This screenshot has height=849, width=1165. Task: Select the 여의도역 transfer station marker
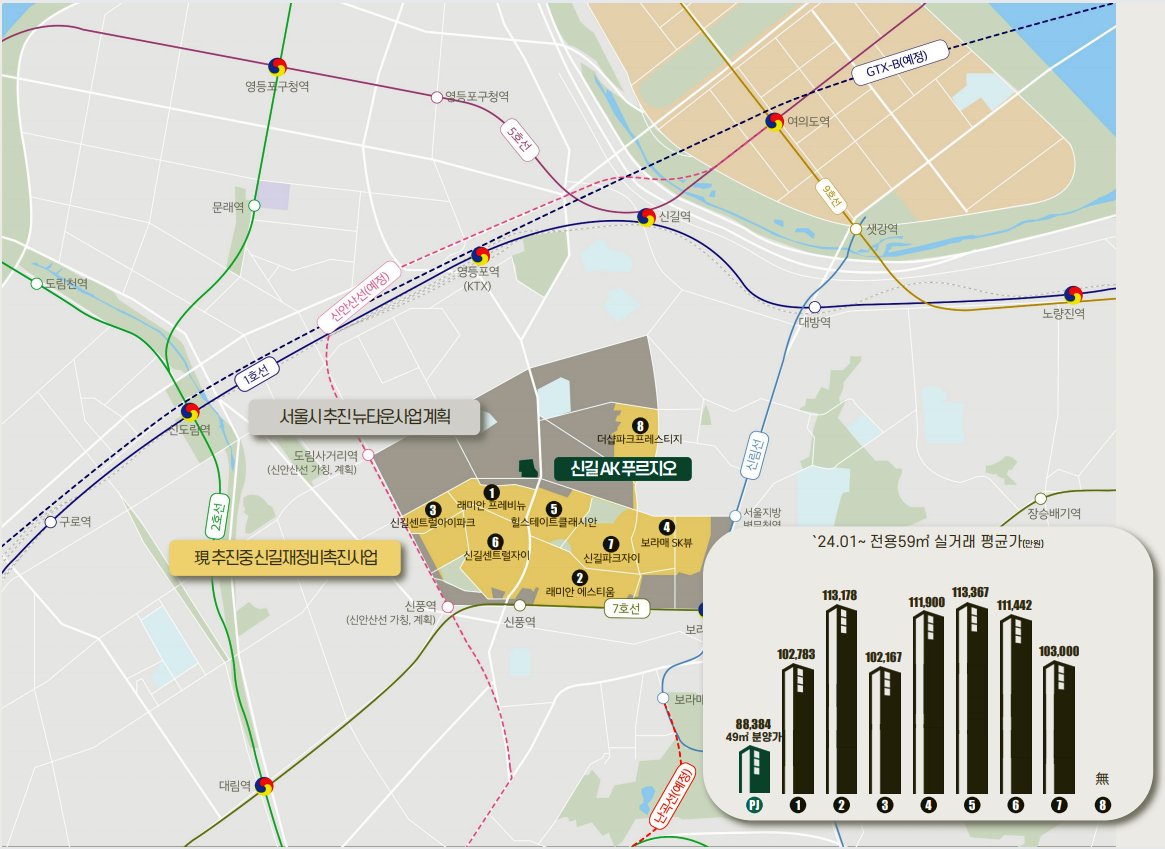pos(774,121)
